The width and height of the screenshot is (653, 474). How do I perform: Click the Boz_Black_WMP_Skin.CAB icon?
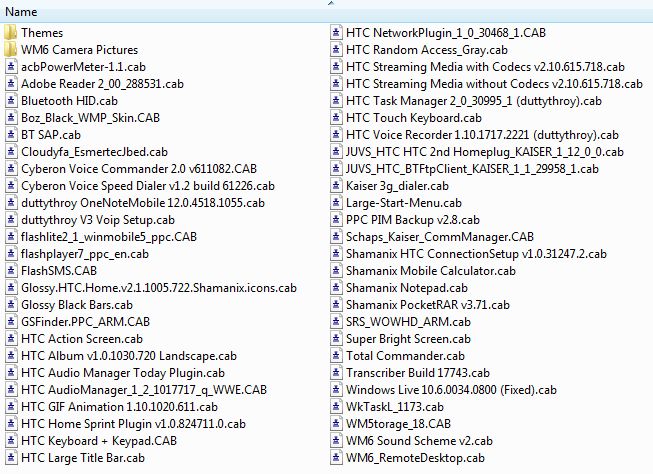[11, 118]
